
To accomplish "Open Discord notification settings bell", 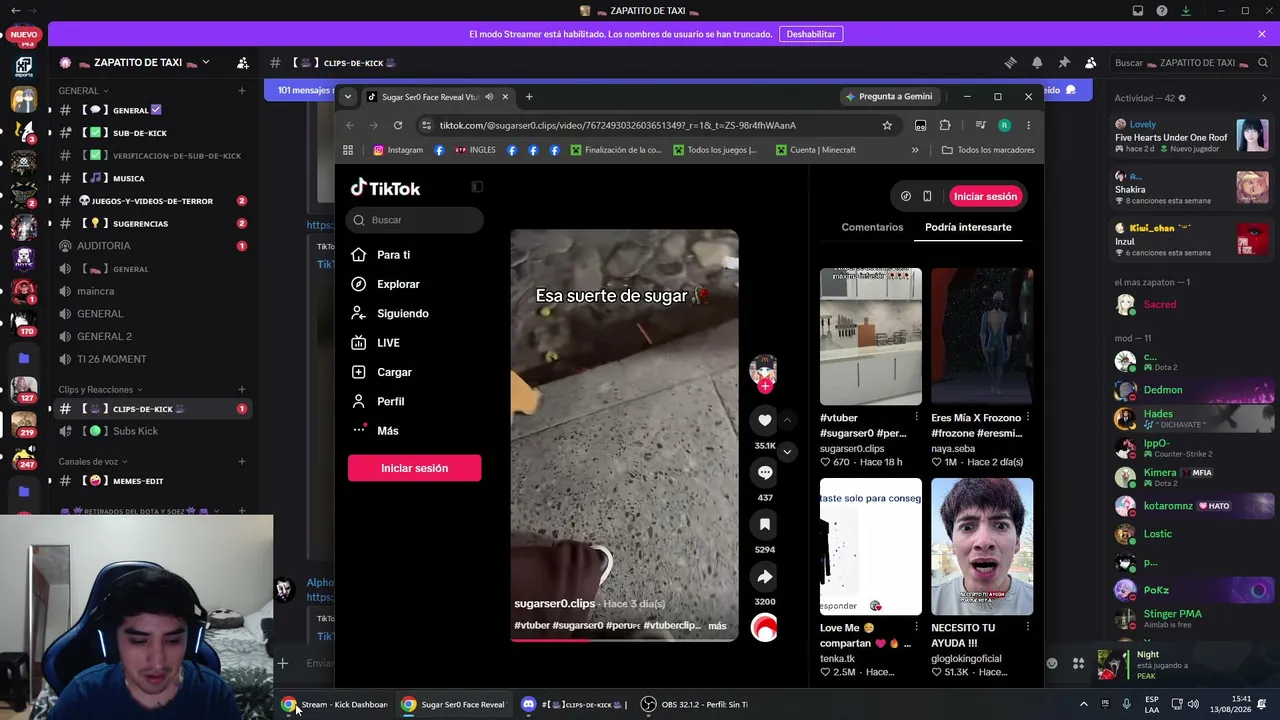I will click(x=1037, y=62).
